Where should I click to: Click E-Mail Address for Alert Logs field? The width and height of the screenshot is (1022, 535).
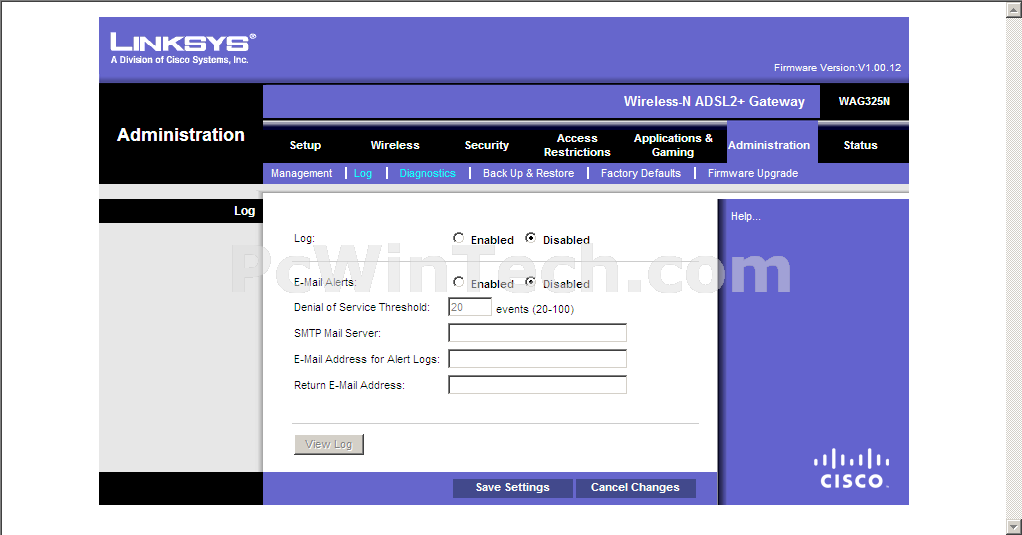(538, 359)
